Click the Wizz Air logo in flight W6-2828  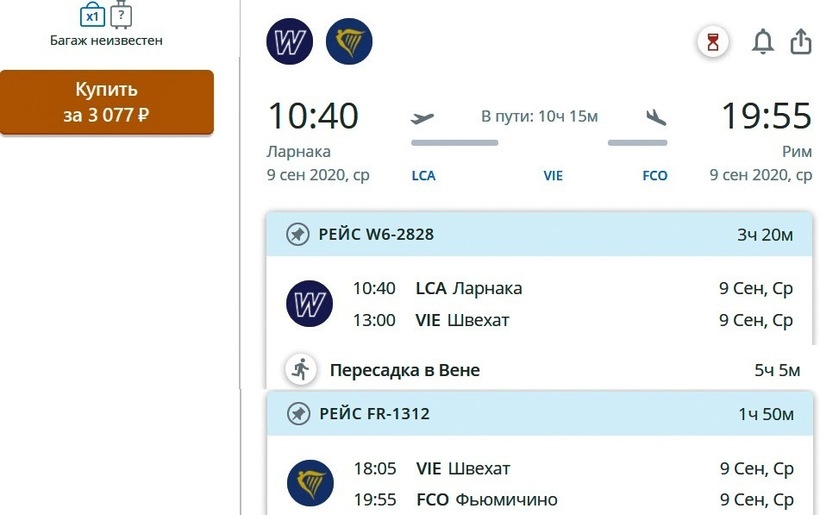pos(309,304)
